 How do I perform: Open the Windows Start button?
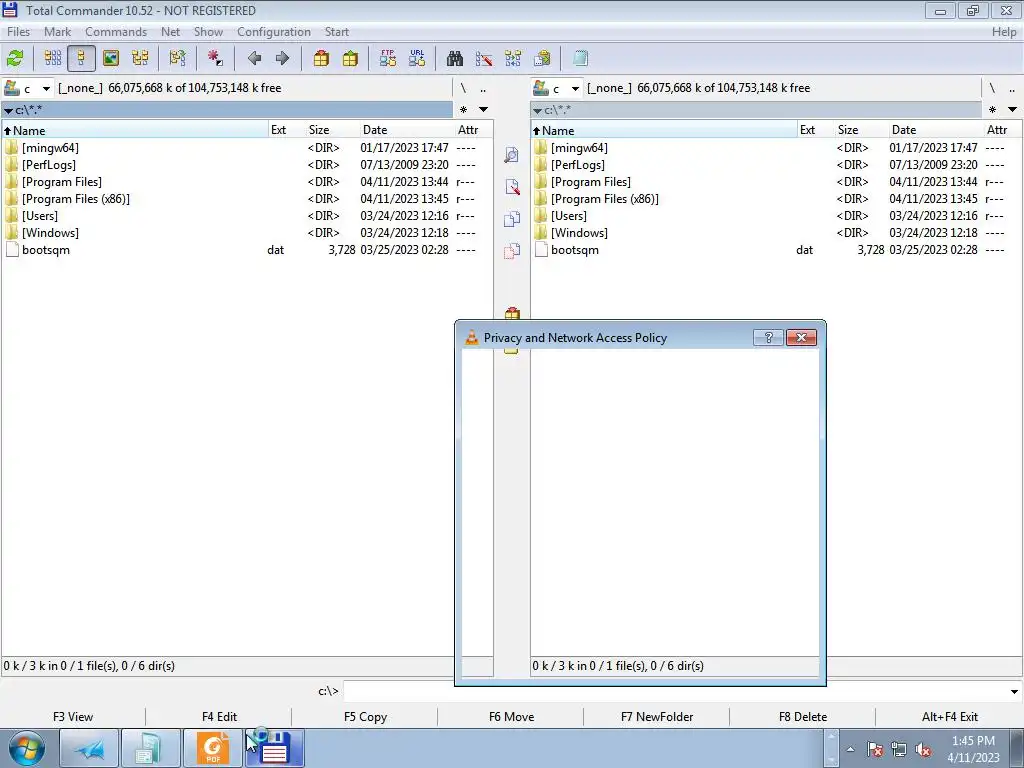(x=26, y=748)
